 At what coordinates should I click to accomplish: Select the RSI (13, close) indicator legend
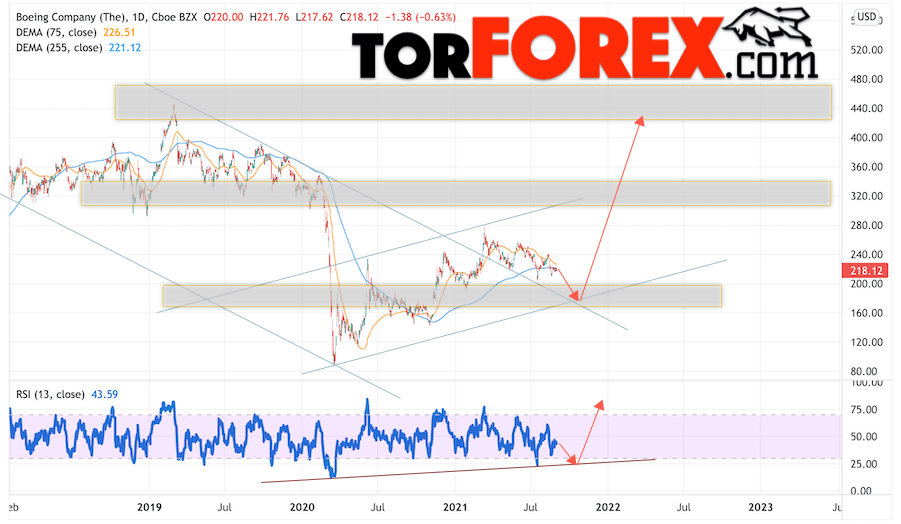click(x=50, y=395)
